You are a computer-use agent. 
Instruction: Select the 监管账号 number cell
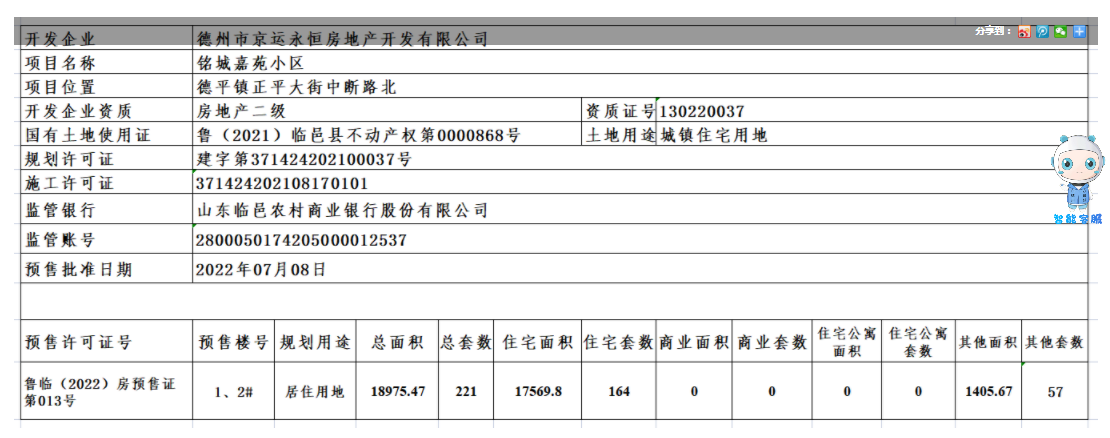(302, 240)
